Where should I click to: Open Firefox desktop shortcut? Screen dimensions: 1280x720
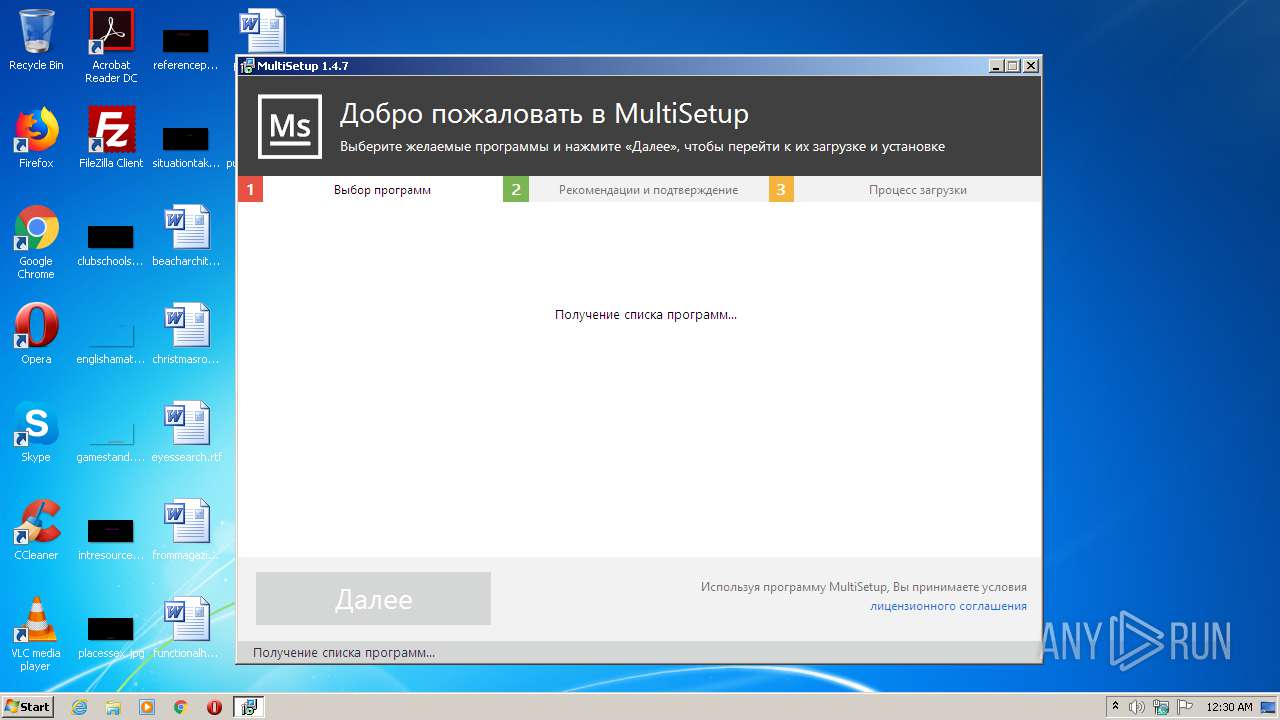36,138
